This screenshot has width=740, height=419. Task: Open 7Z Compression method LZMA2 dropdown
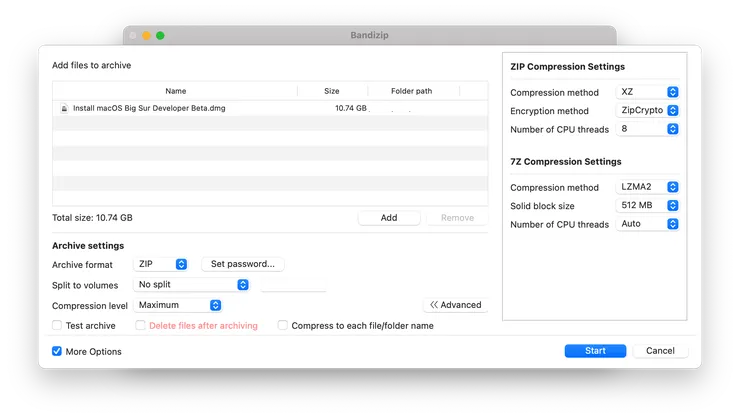[648, 187]
